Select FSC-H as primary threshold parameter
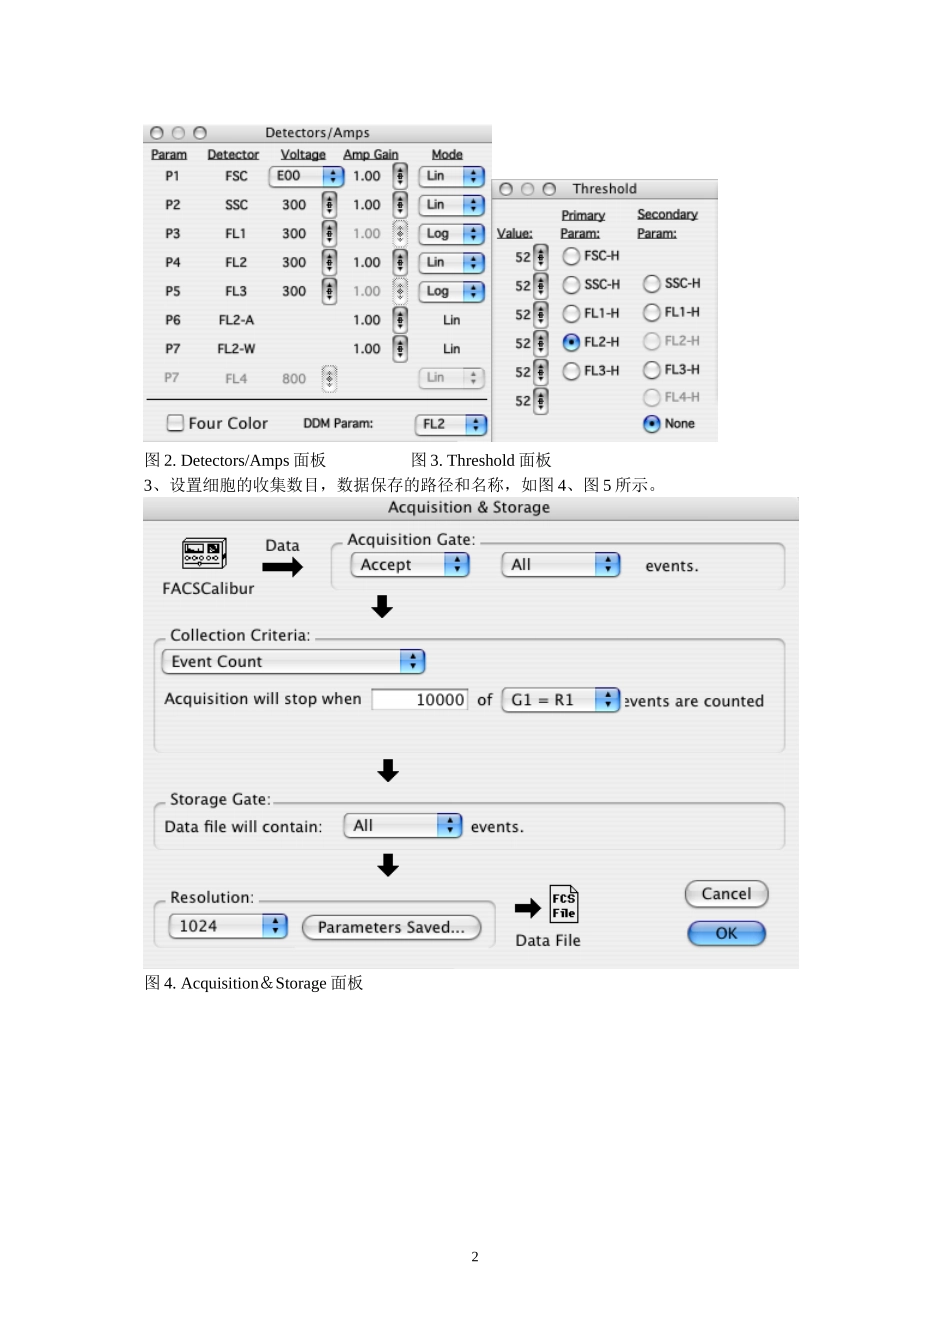Viewport: 950px width, 1344px height. (571, 256)
